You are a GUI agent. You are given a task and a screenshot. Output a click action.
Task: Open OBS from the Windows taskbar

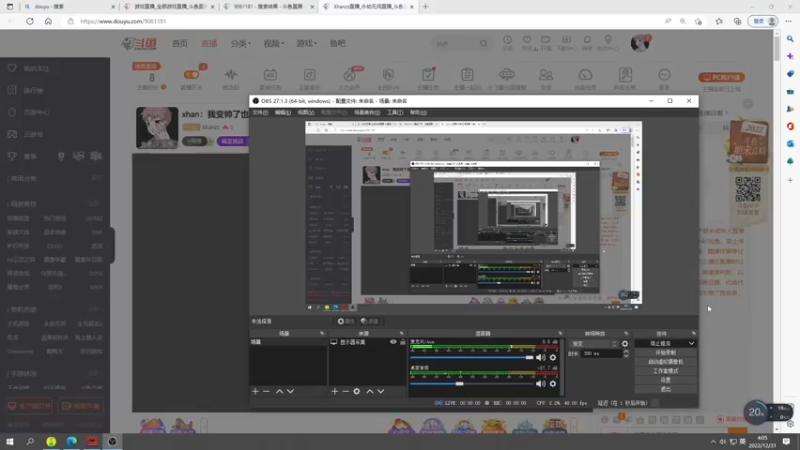point(112,441)
